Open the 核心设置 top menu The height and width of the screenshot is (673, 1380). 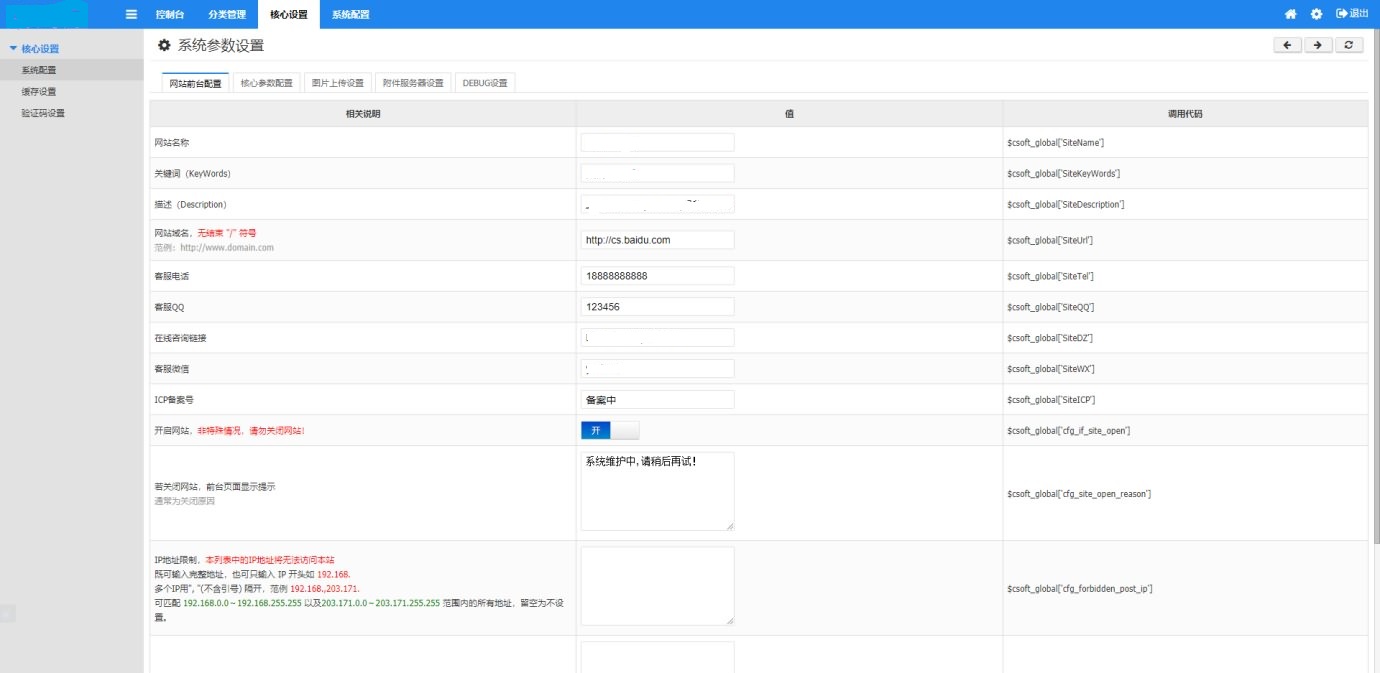[289, 14]
